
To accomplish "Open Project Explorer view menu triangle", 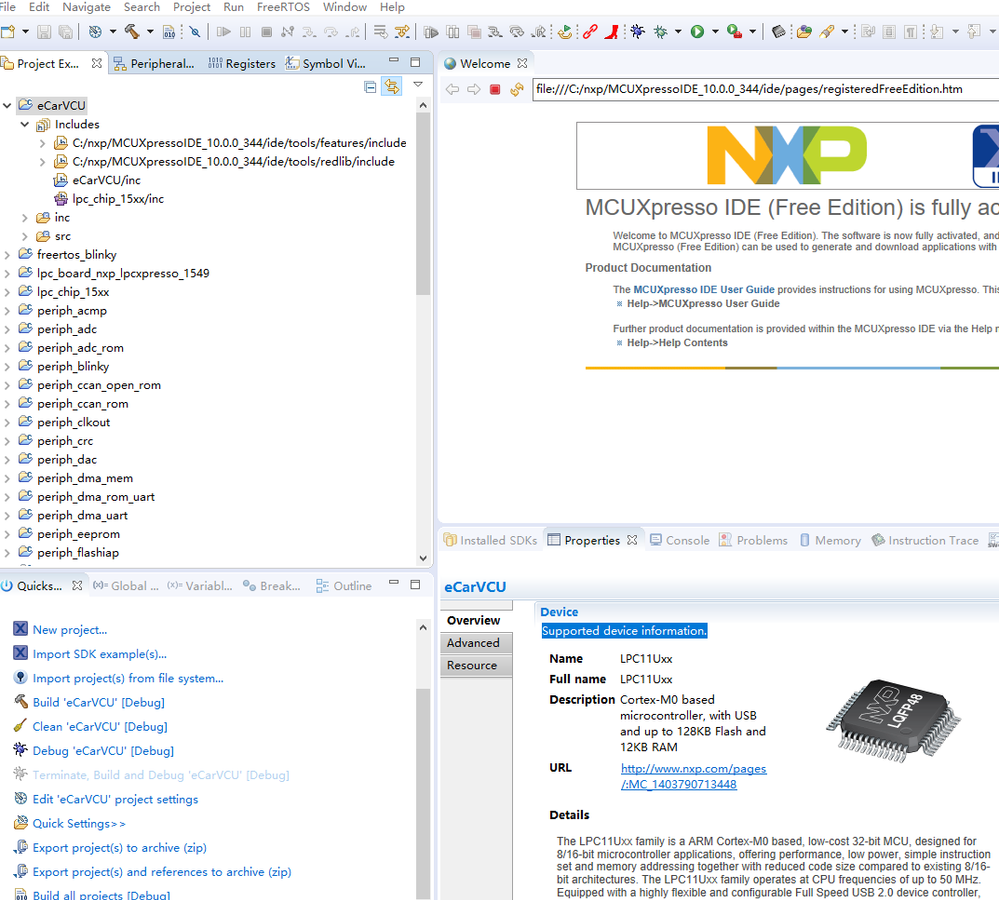I will pyautogui.click(x=418, y=84).
